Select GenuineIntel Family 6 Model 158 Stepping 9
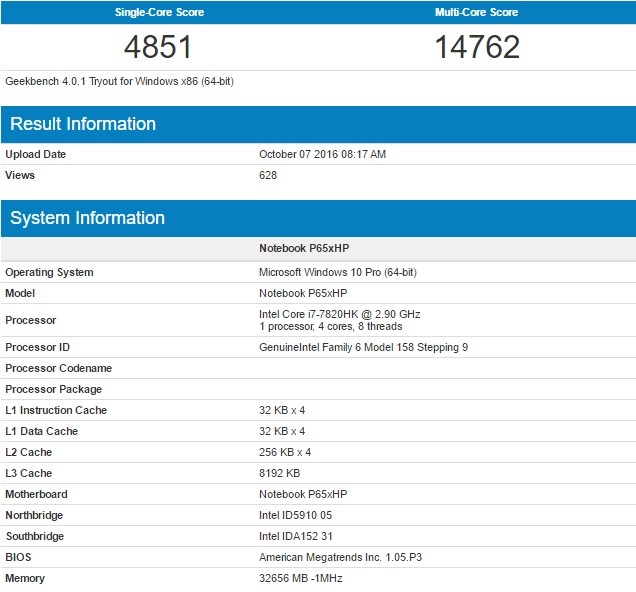This screenshot has width=636, height=592. 363,347
